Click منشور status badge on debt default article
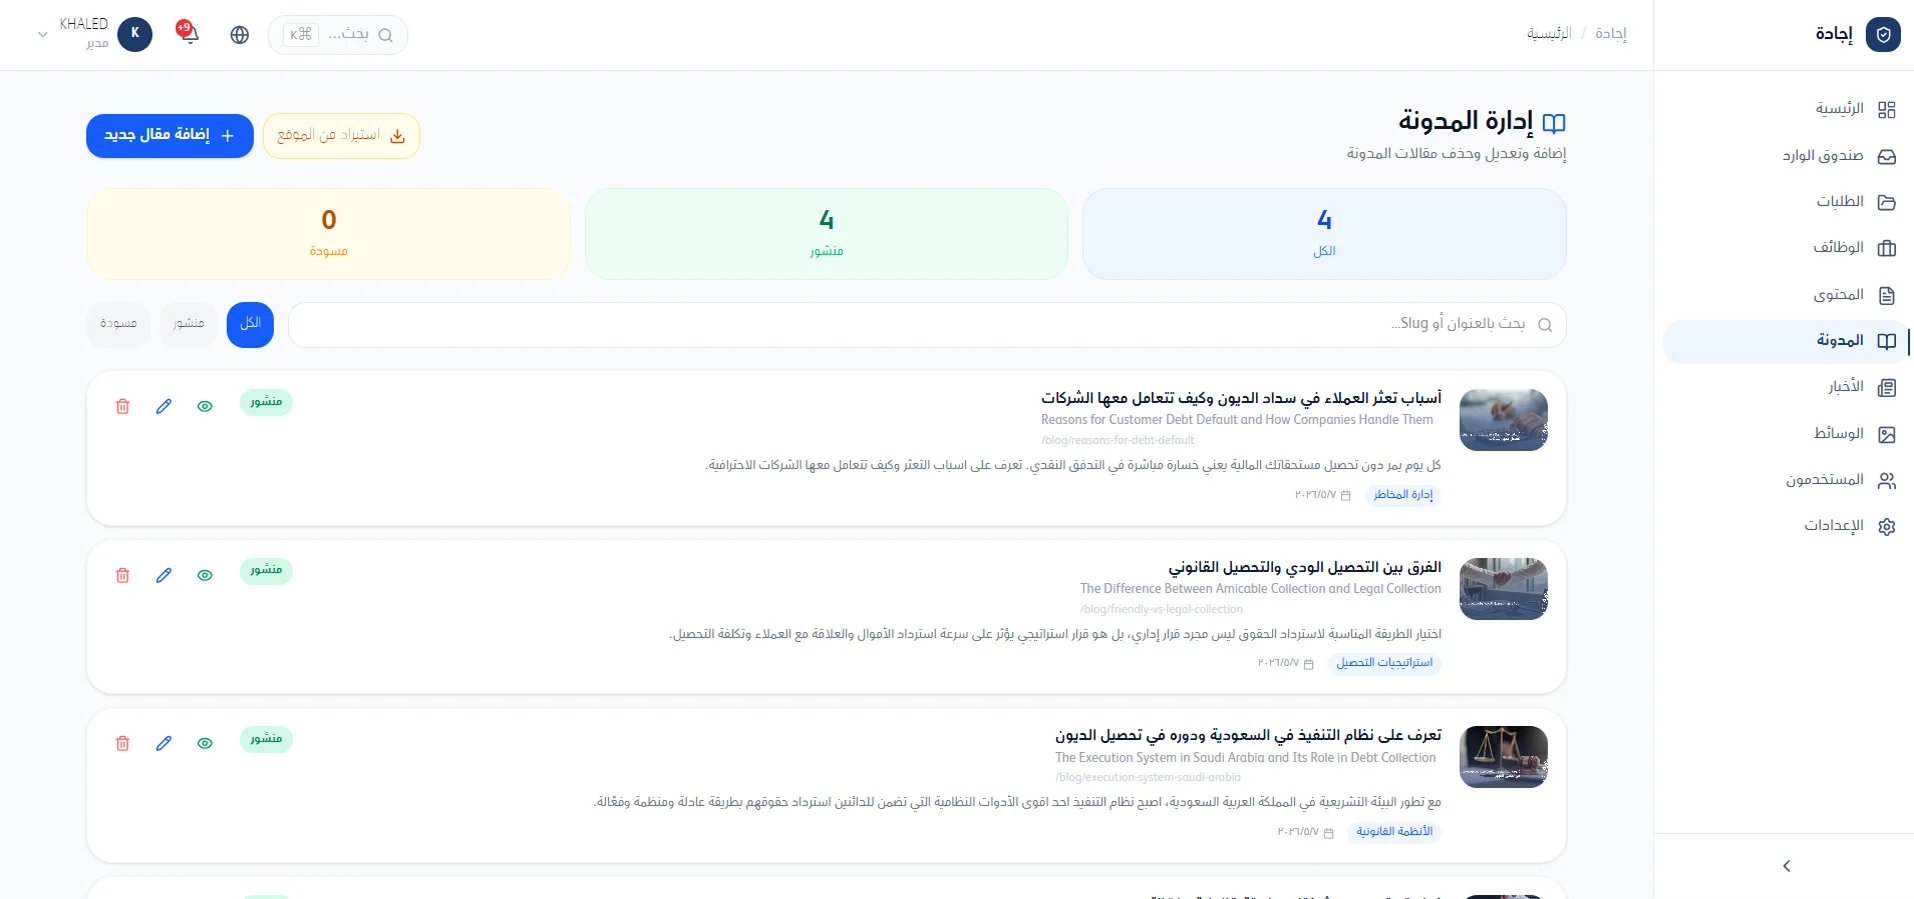Viewport: 1914px width, 899px height. (266, 402)
